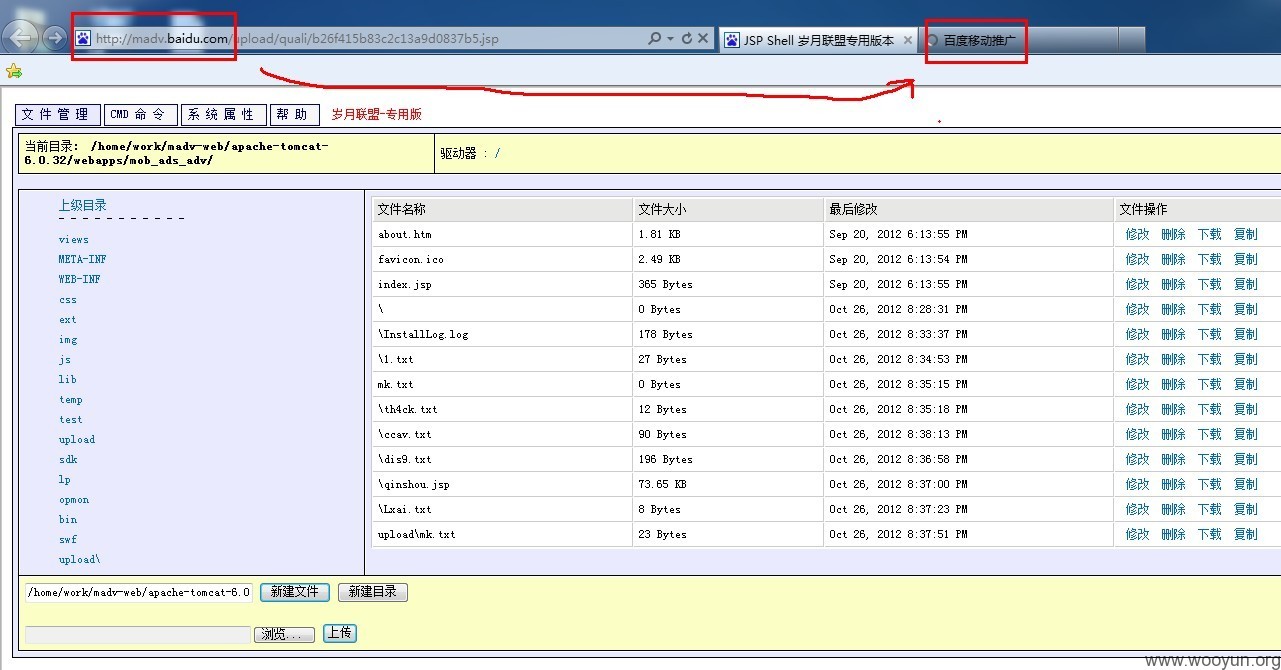Click 修改 for about.htm
The height and width of the screenshot is (670, 1281).
pos(1137,234)
